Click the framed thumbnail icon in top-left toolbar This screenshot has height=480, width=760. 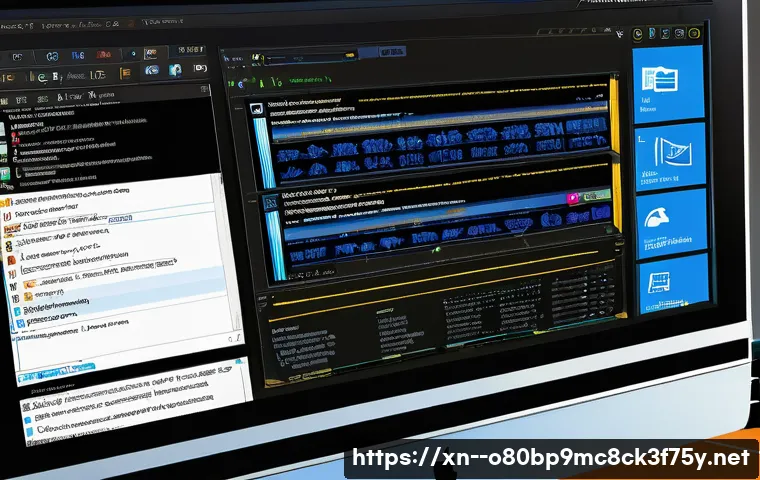tap(151, 52)
